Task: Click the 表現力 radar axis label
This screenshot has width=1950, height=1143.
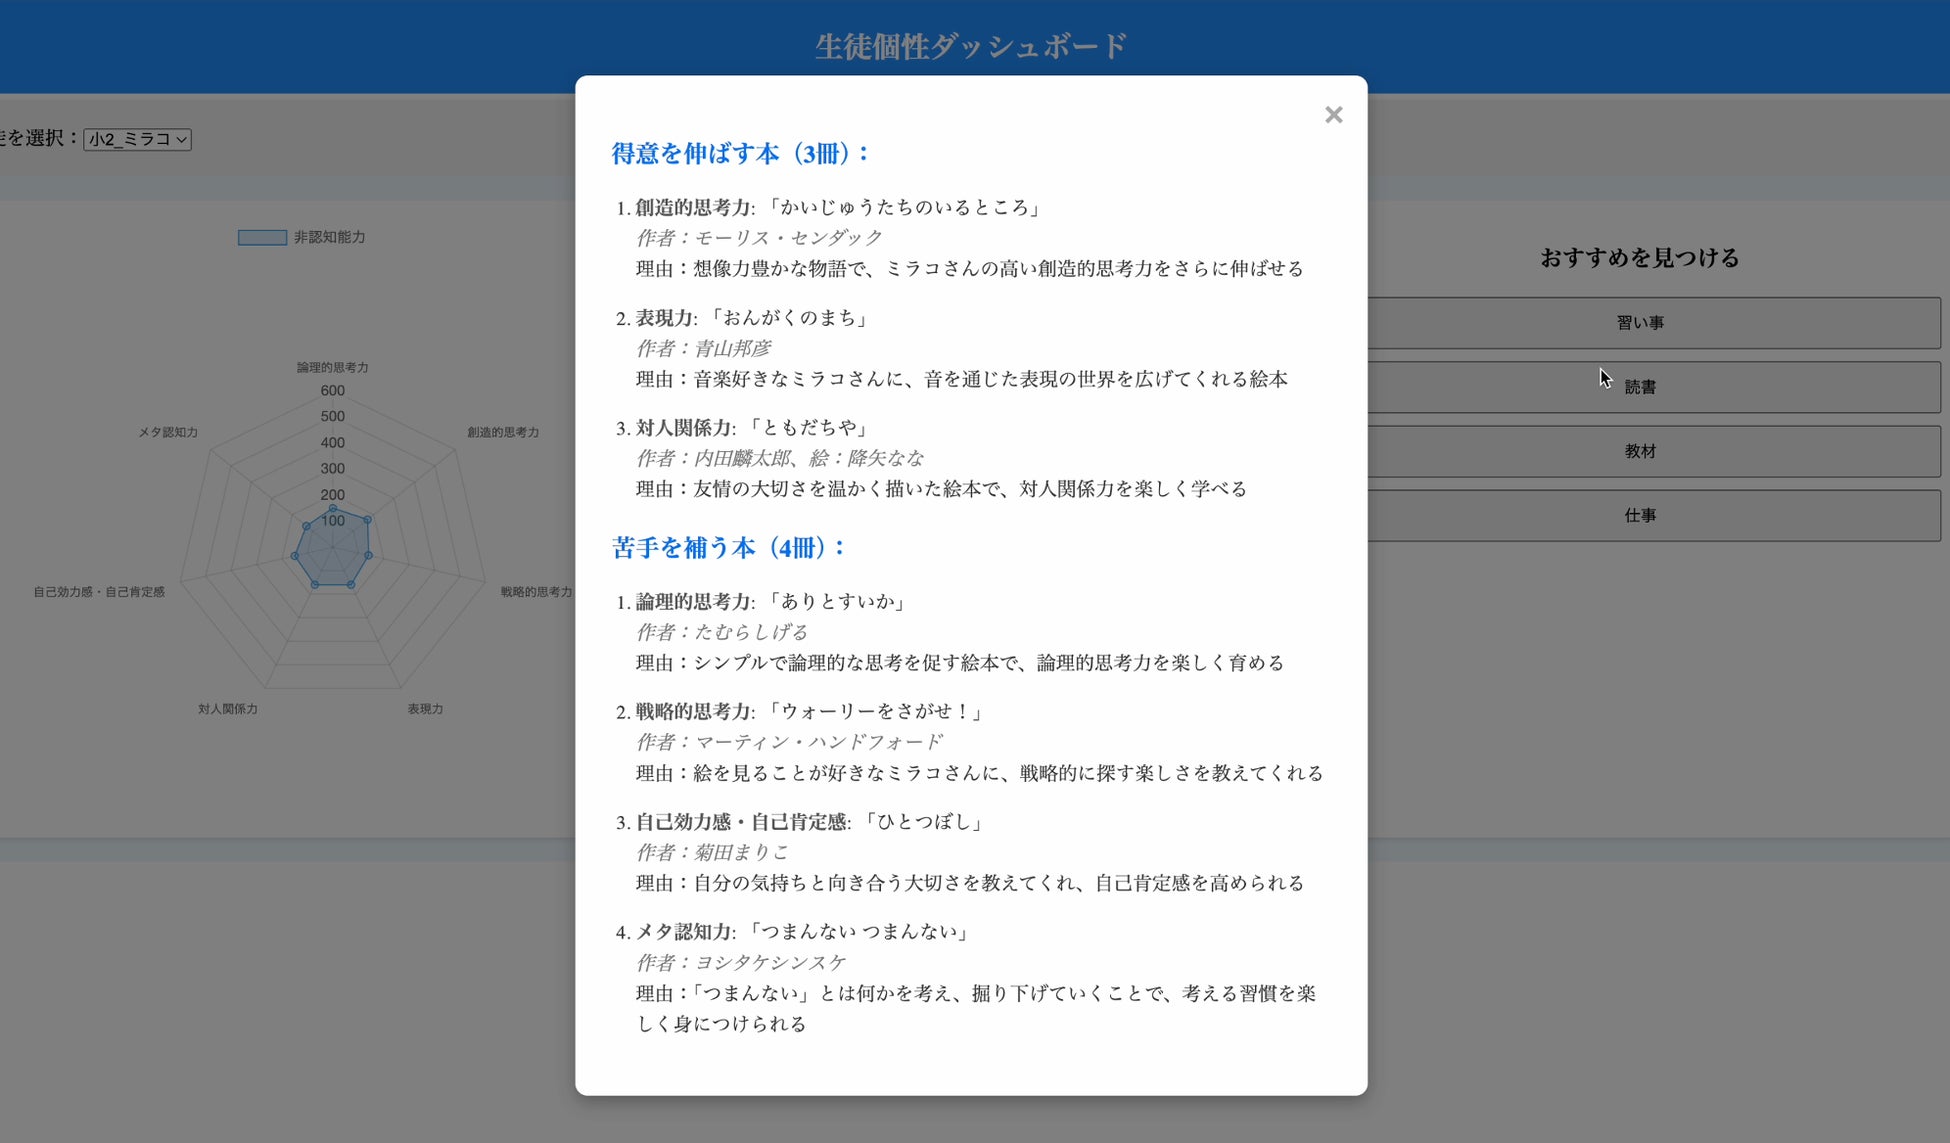Action: pos(425,709)
